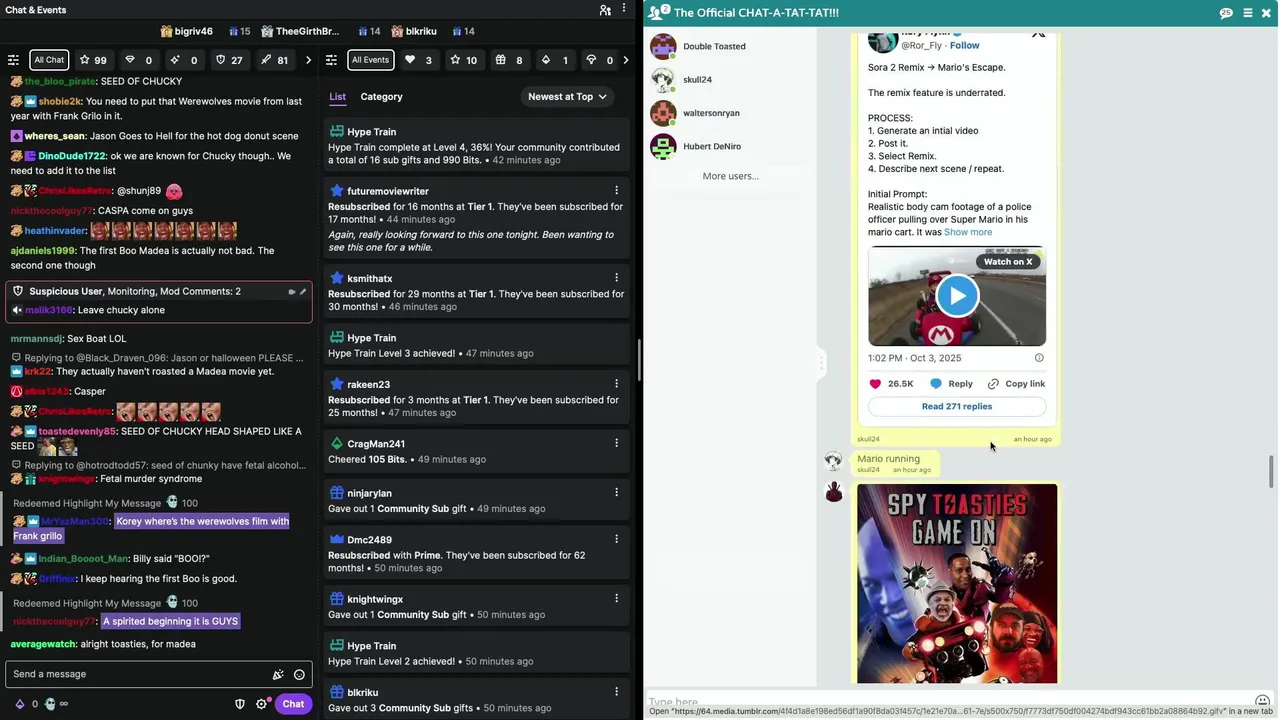Open options for futuremoviewriter resub event
Viewport: 1280px width, 720px height.
616,190
